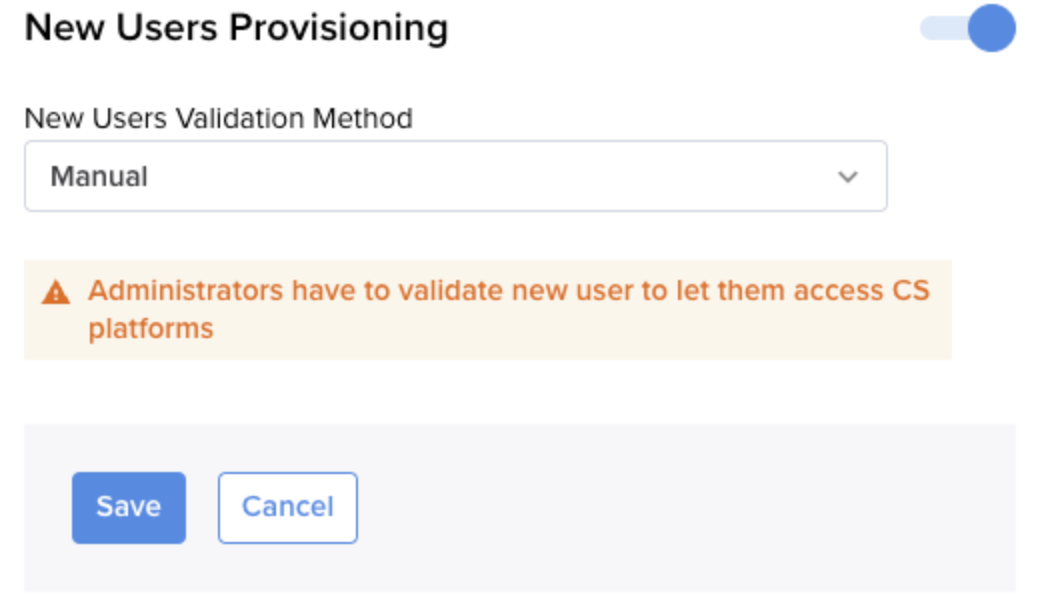This screenshot has width=1042, height=602.
Task: Click the orange warning banner background
Action: coord(488,310)
